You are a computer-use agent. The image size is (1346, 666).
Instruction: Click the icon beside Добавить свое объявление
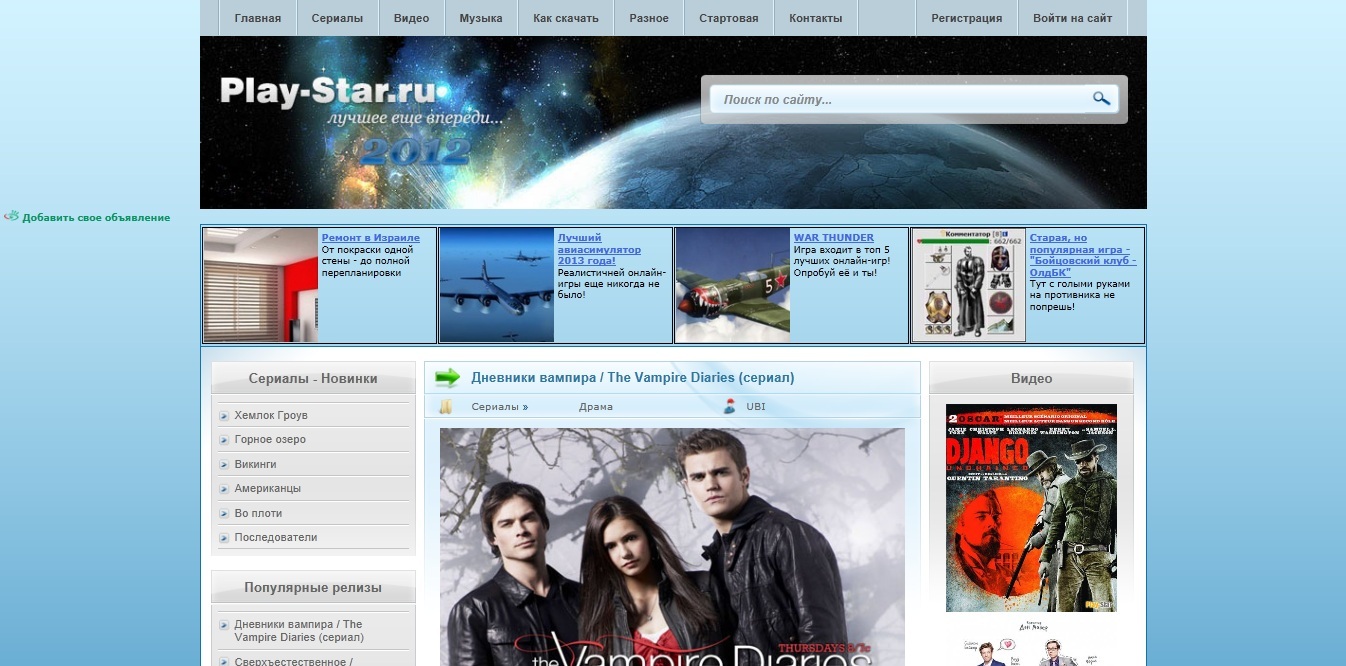pos(11,216)
